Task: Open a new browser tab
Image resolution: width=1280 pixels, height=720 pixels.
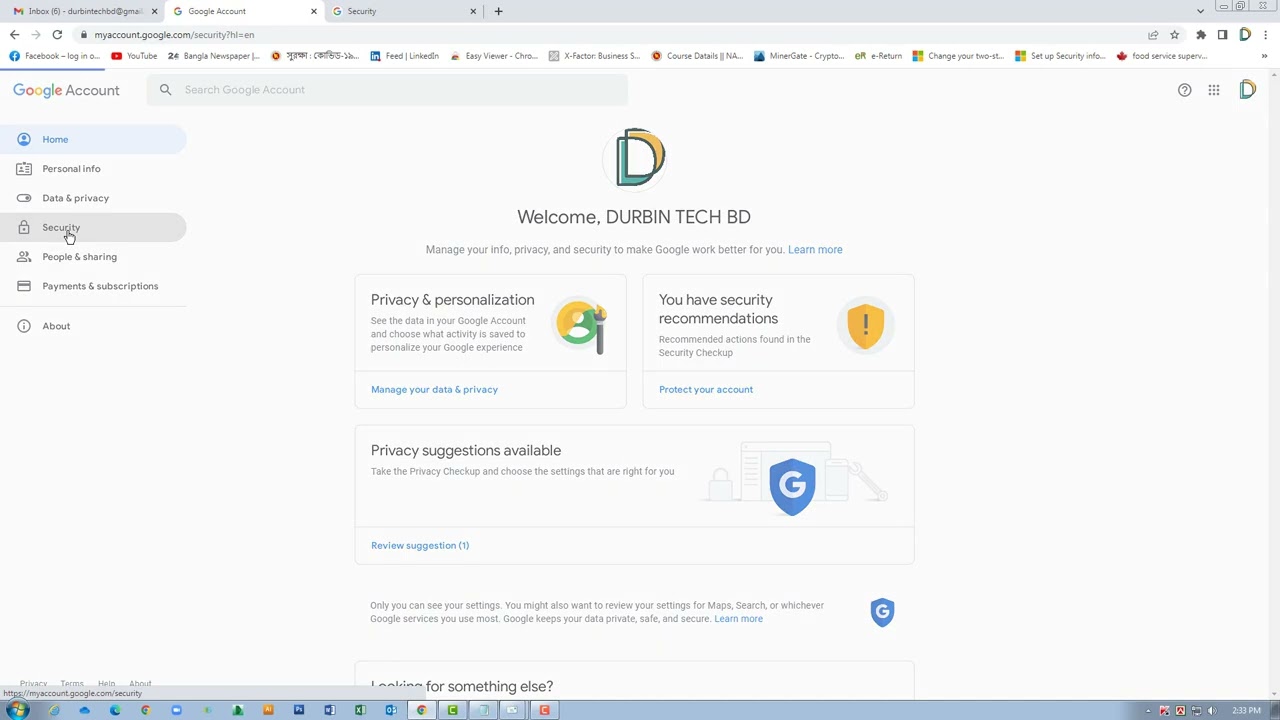Action: click(x=499, y=11)
